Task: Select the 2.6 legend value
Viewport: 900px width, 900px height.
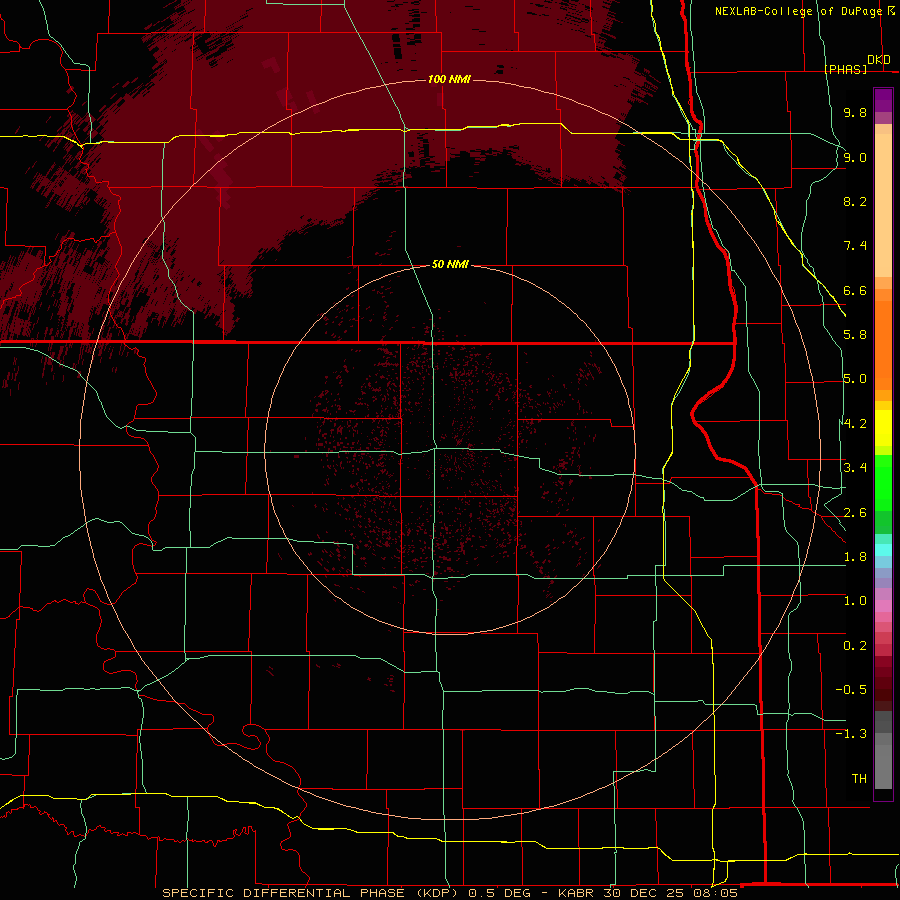Action: (855, 513)
